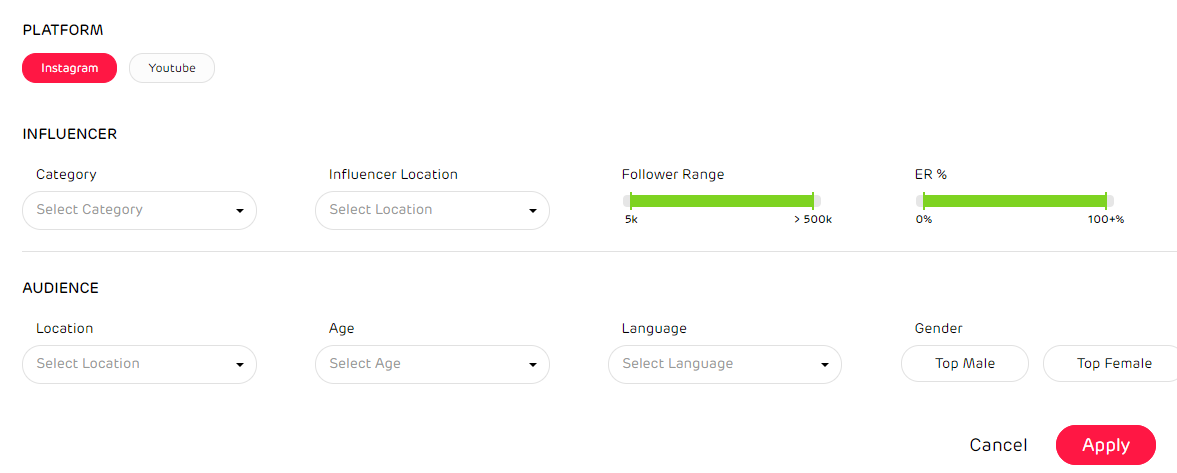Viewport: 1177px width, 473px height.
Task: Open the Select Category dropdown
Action: [x=130, y=210]
